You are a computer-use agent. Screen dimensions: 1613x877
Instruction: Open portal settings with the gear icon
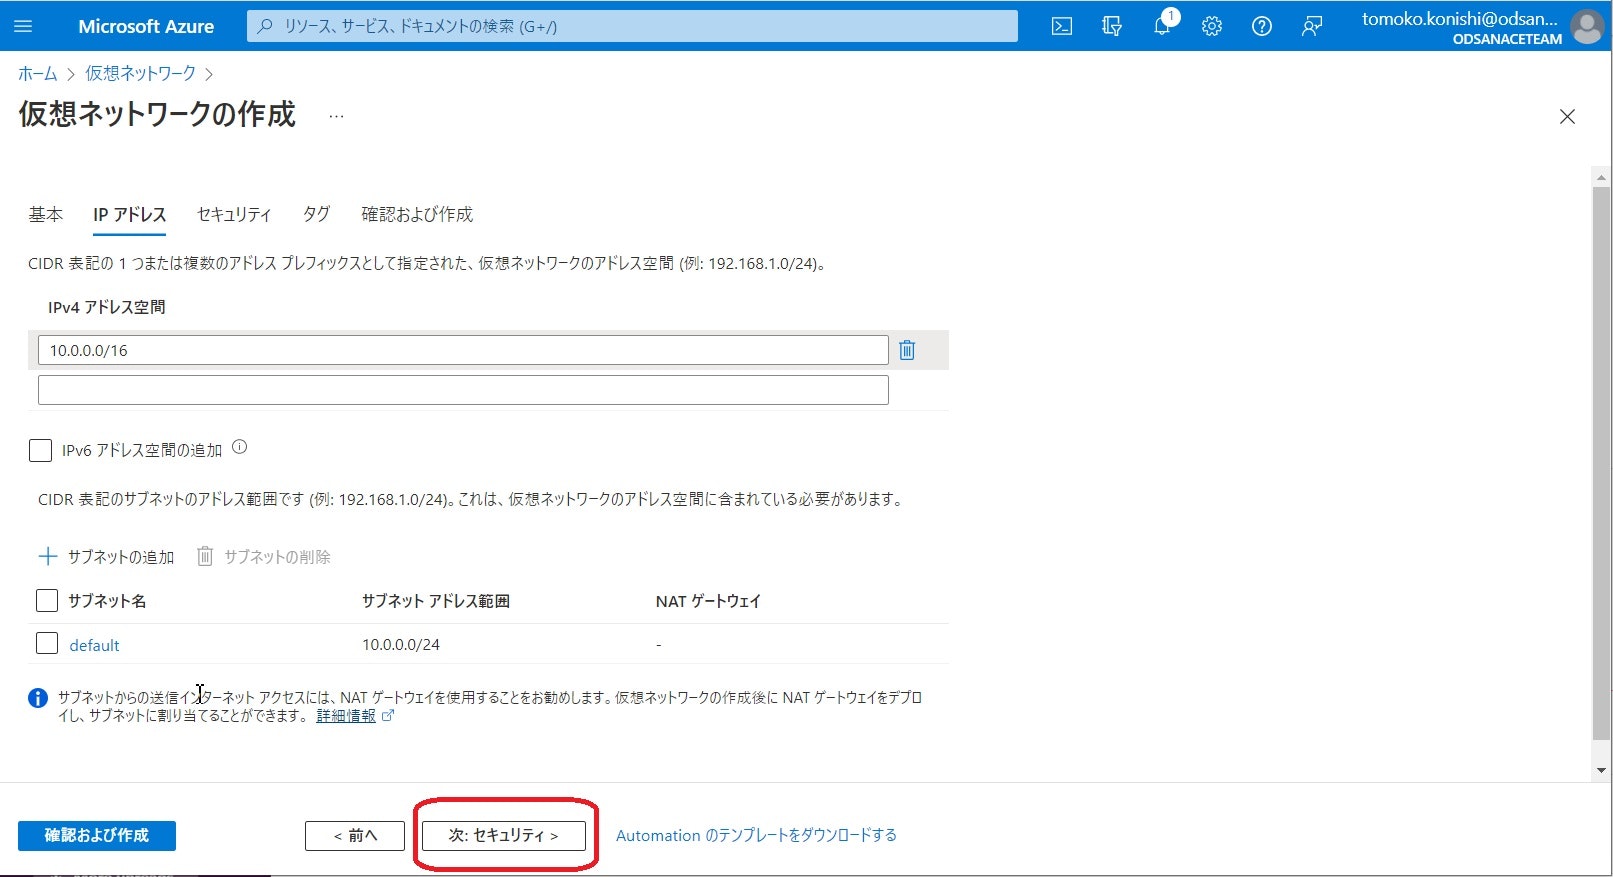(1212, 26)
